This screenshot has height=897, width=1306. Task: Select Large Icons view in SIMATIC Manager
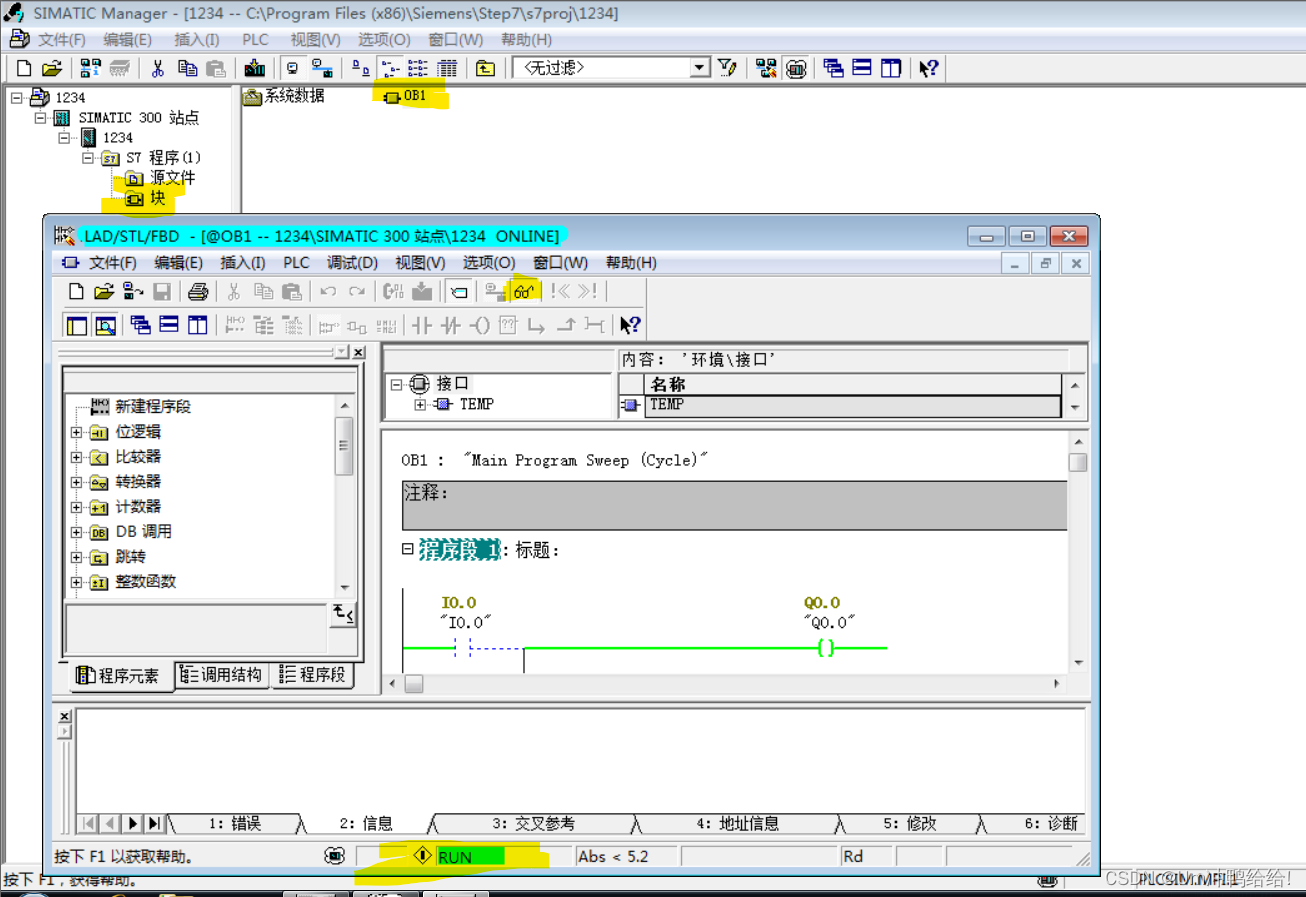(x=361, y=68)
